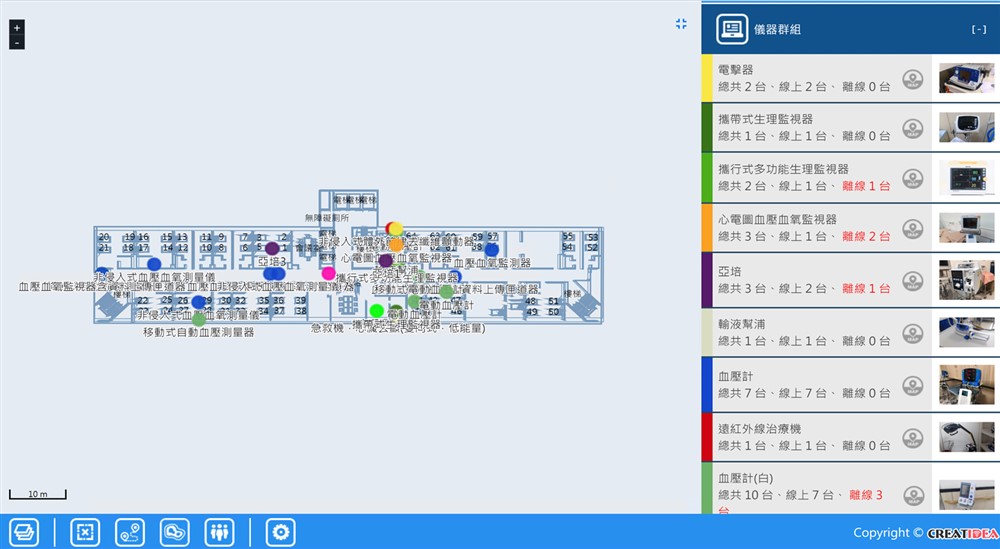Select the geofence area tool
This screenshot has height=549, width=1000.
pos(174,532)
